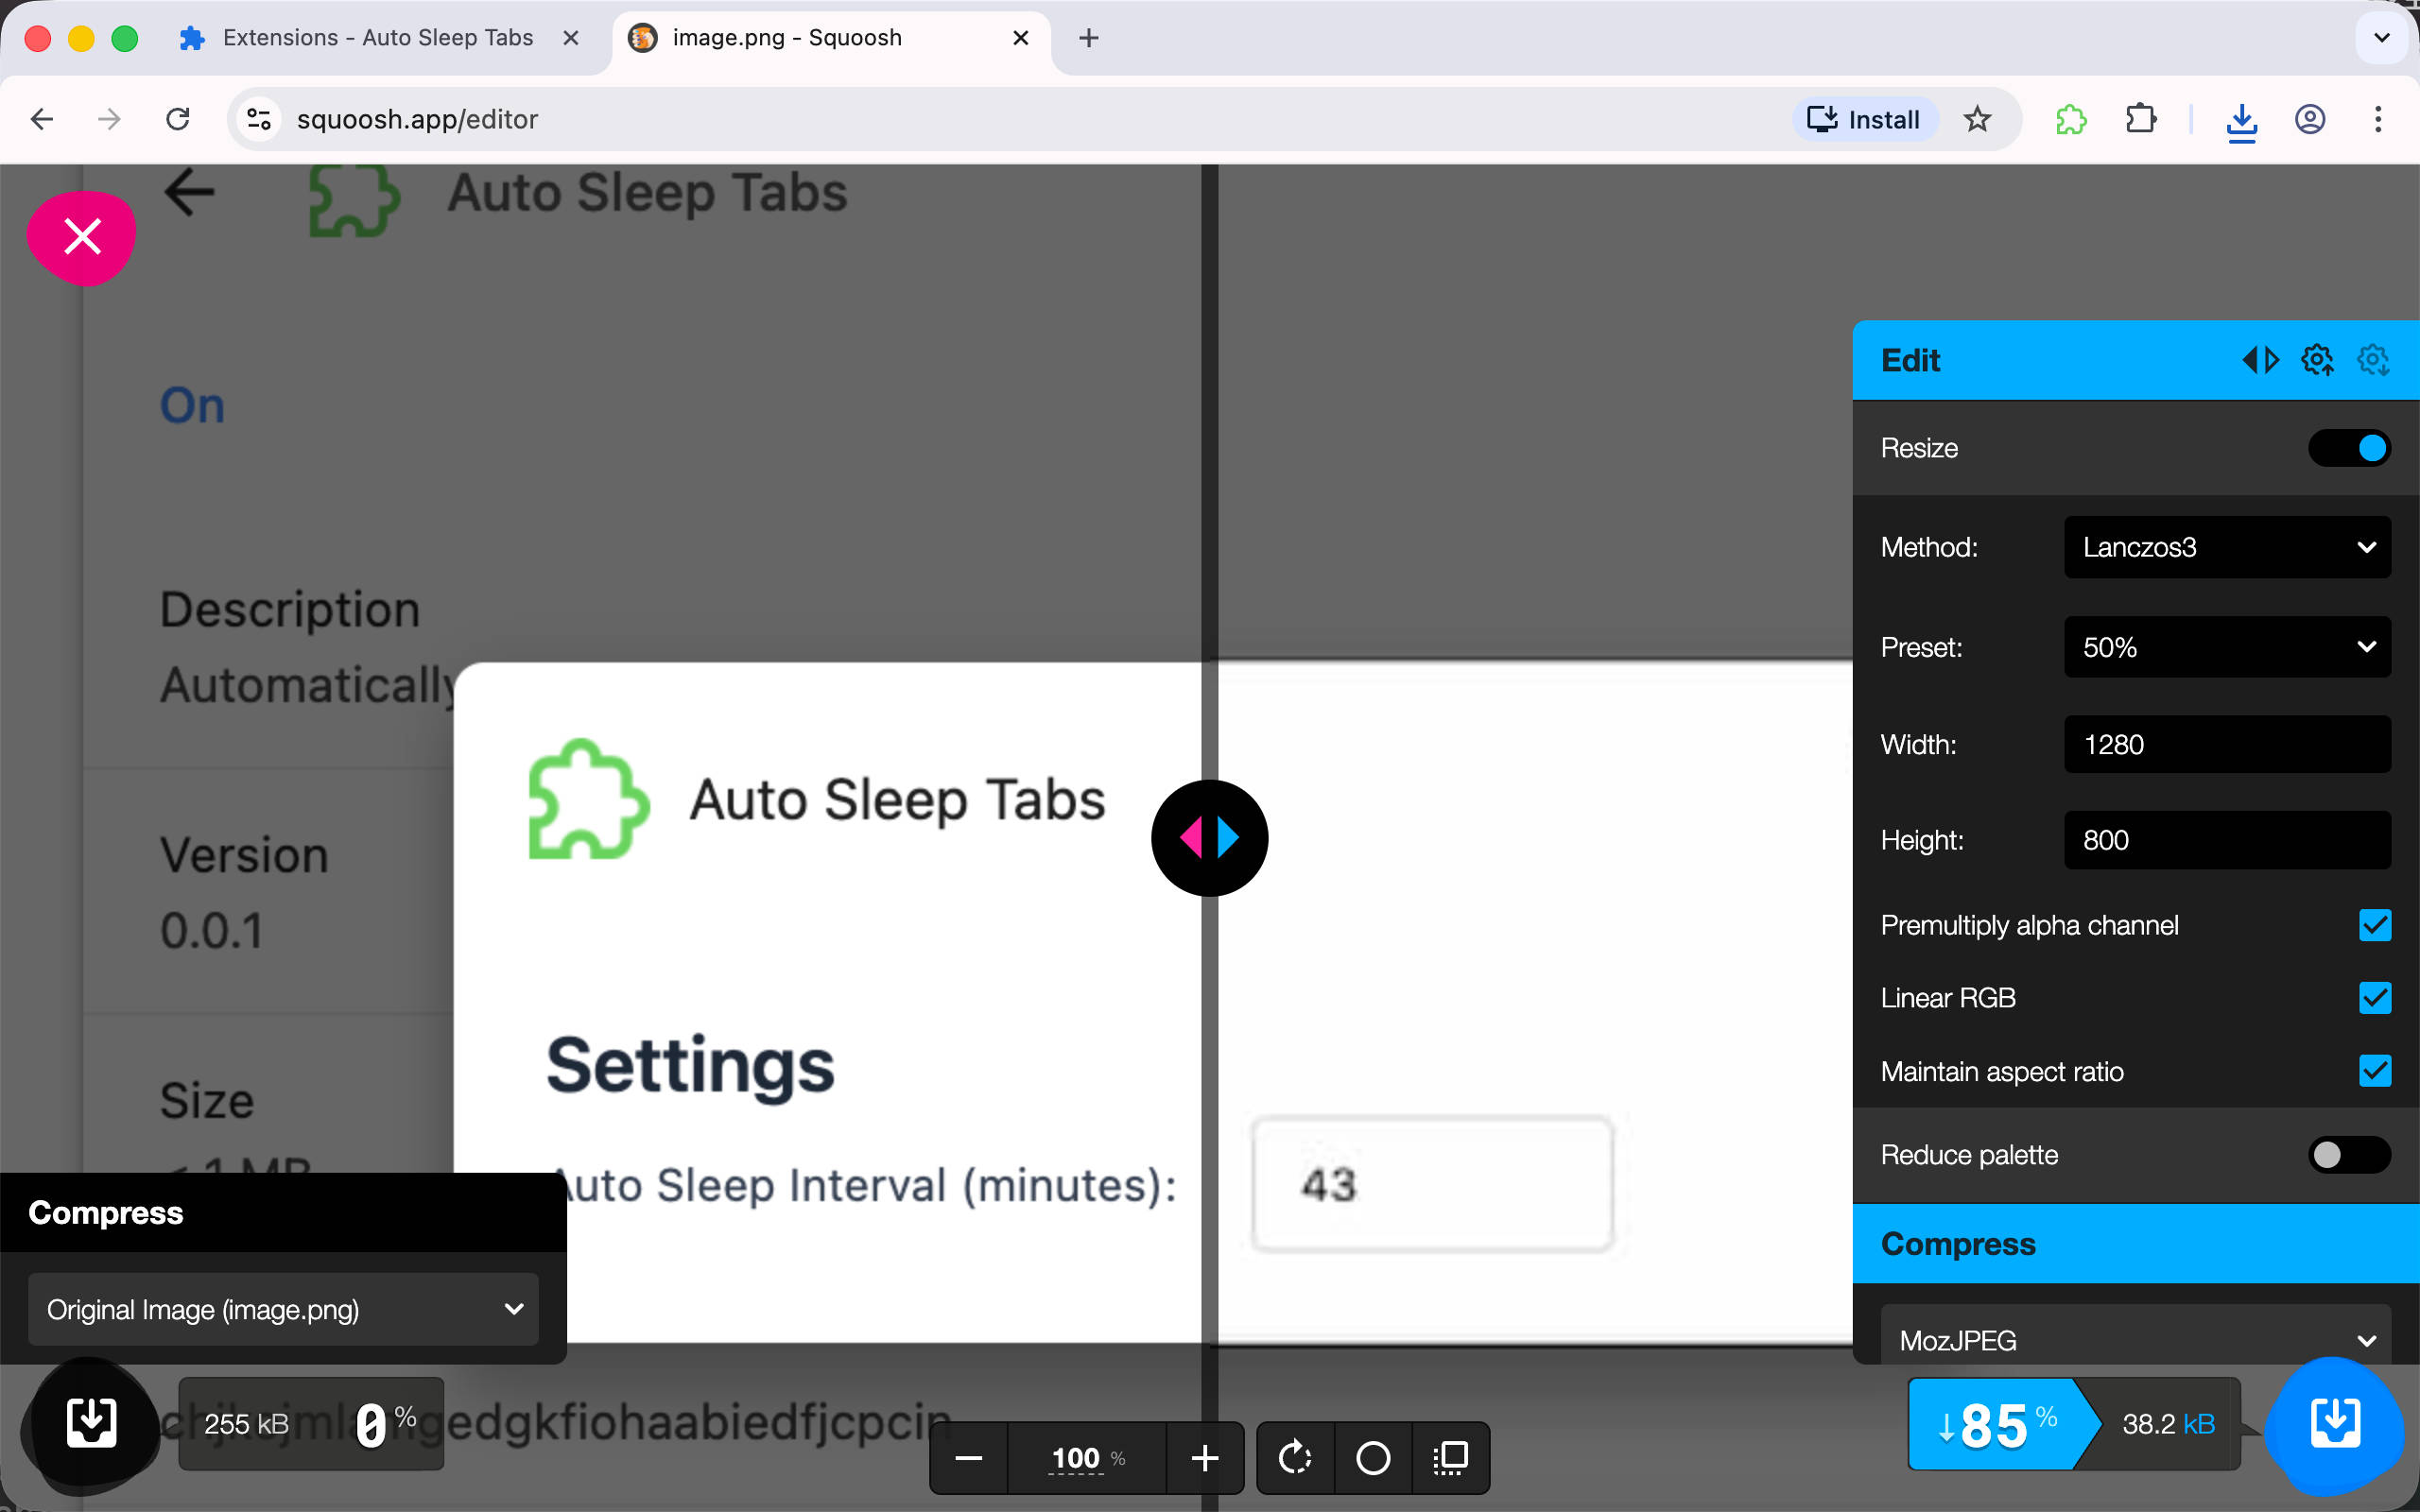Image resolution: width=2420 pixels, height=1512 pixels.
Task: Toggle the circle background icon
Action: (x=1373, y=1458)
